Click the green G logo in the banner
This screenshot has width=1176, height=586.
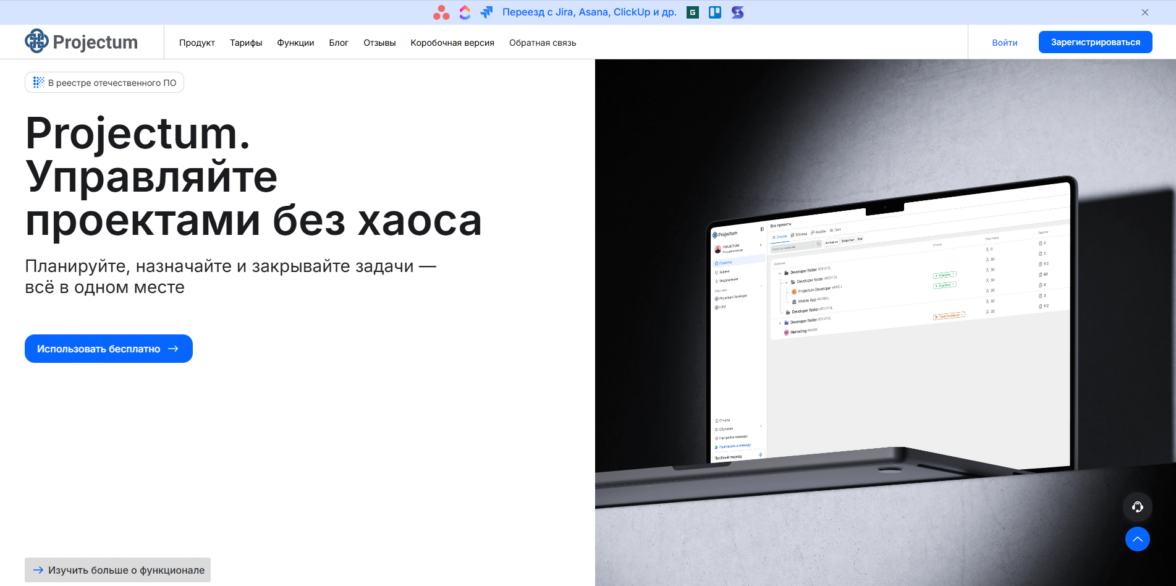point(693,12)
